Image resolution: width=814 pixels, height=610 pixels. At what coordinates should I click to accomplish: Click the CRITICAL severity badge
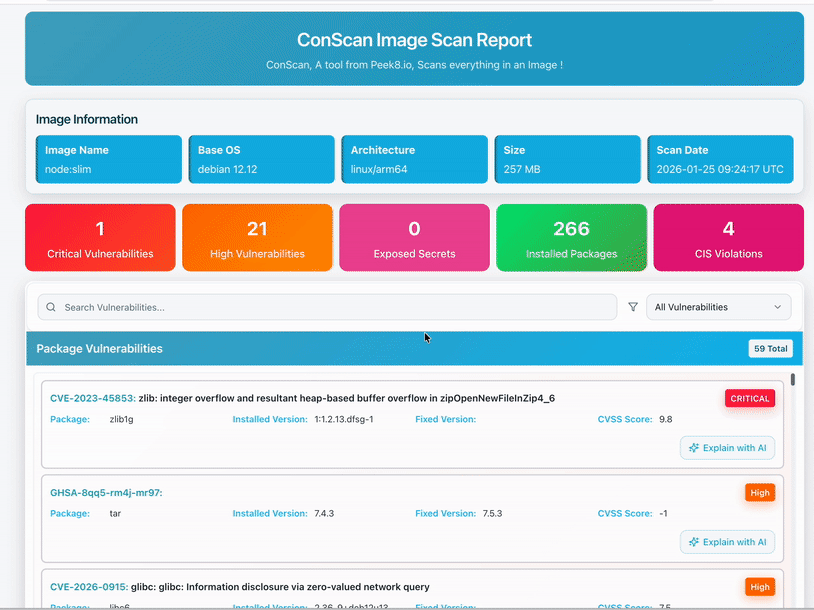pos(750,399)
